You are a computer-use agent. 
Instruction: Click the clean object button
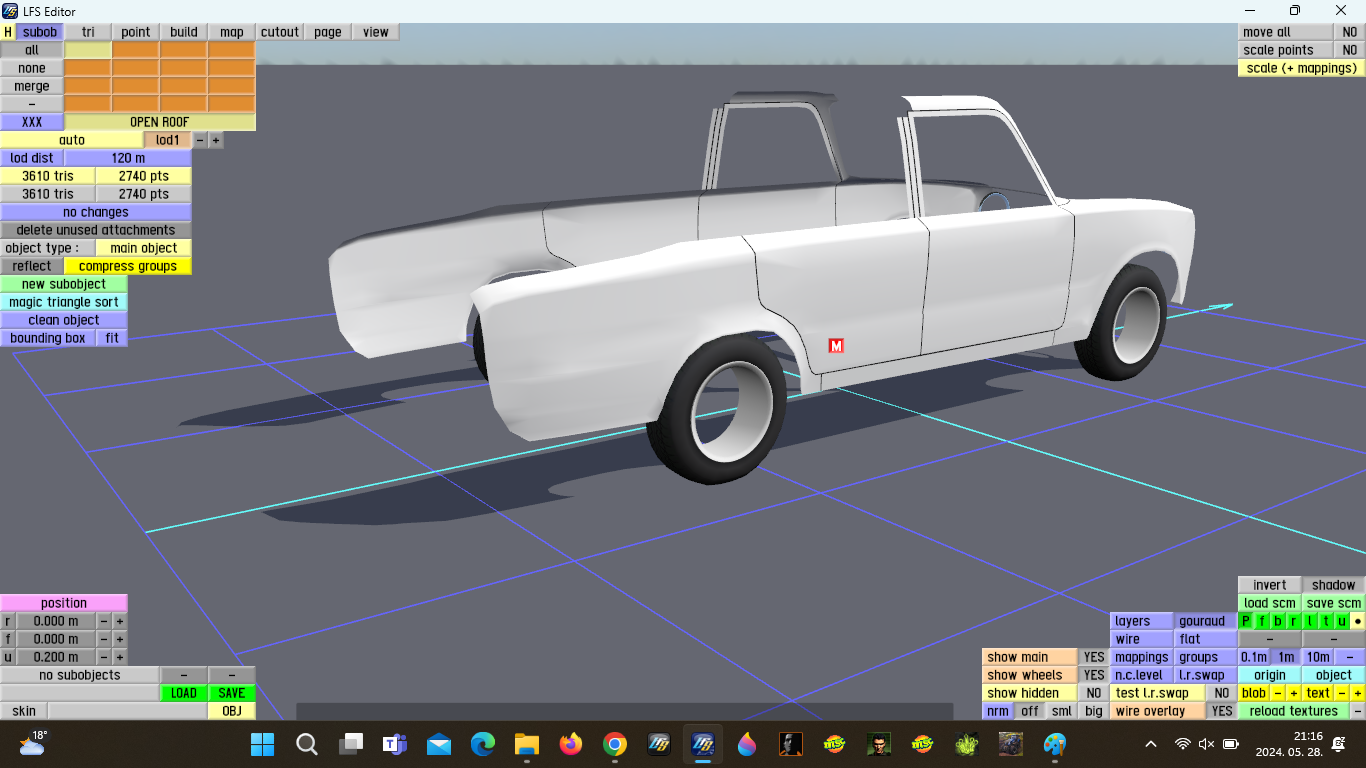point(64,320)
